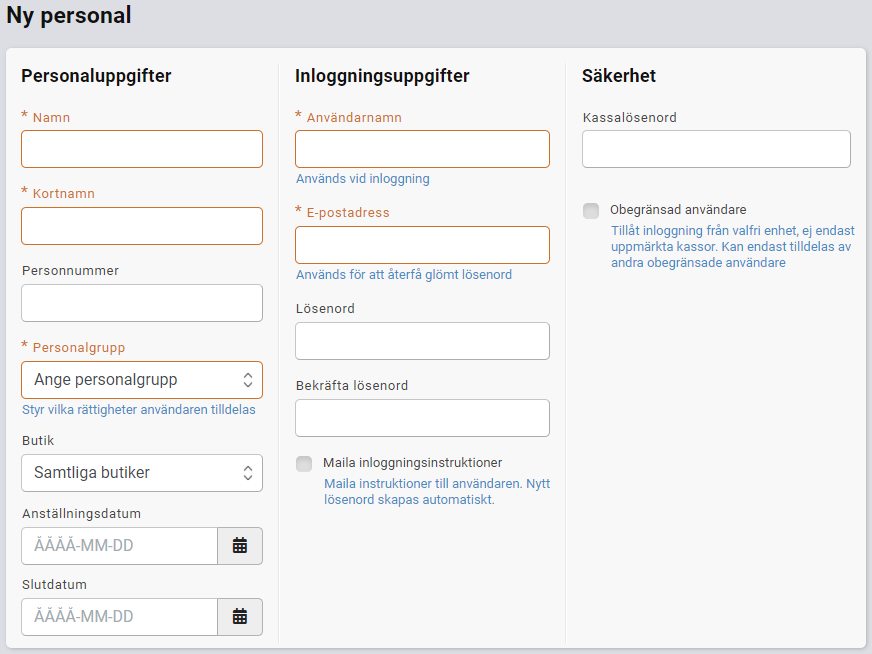
Task: Focus the Slutdatum date text field
Action: tap(120, 617)
